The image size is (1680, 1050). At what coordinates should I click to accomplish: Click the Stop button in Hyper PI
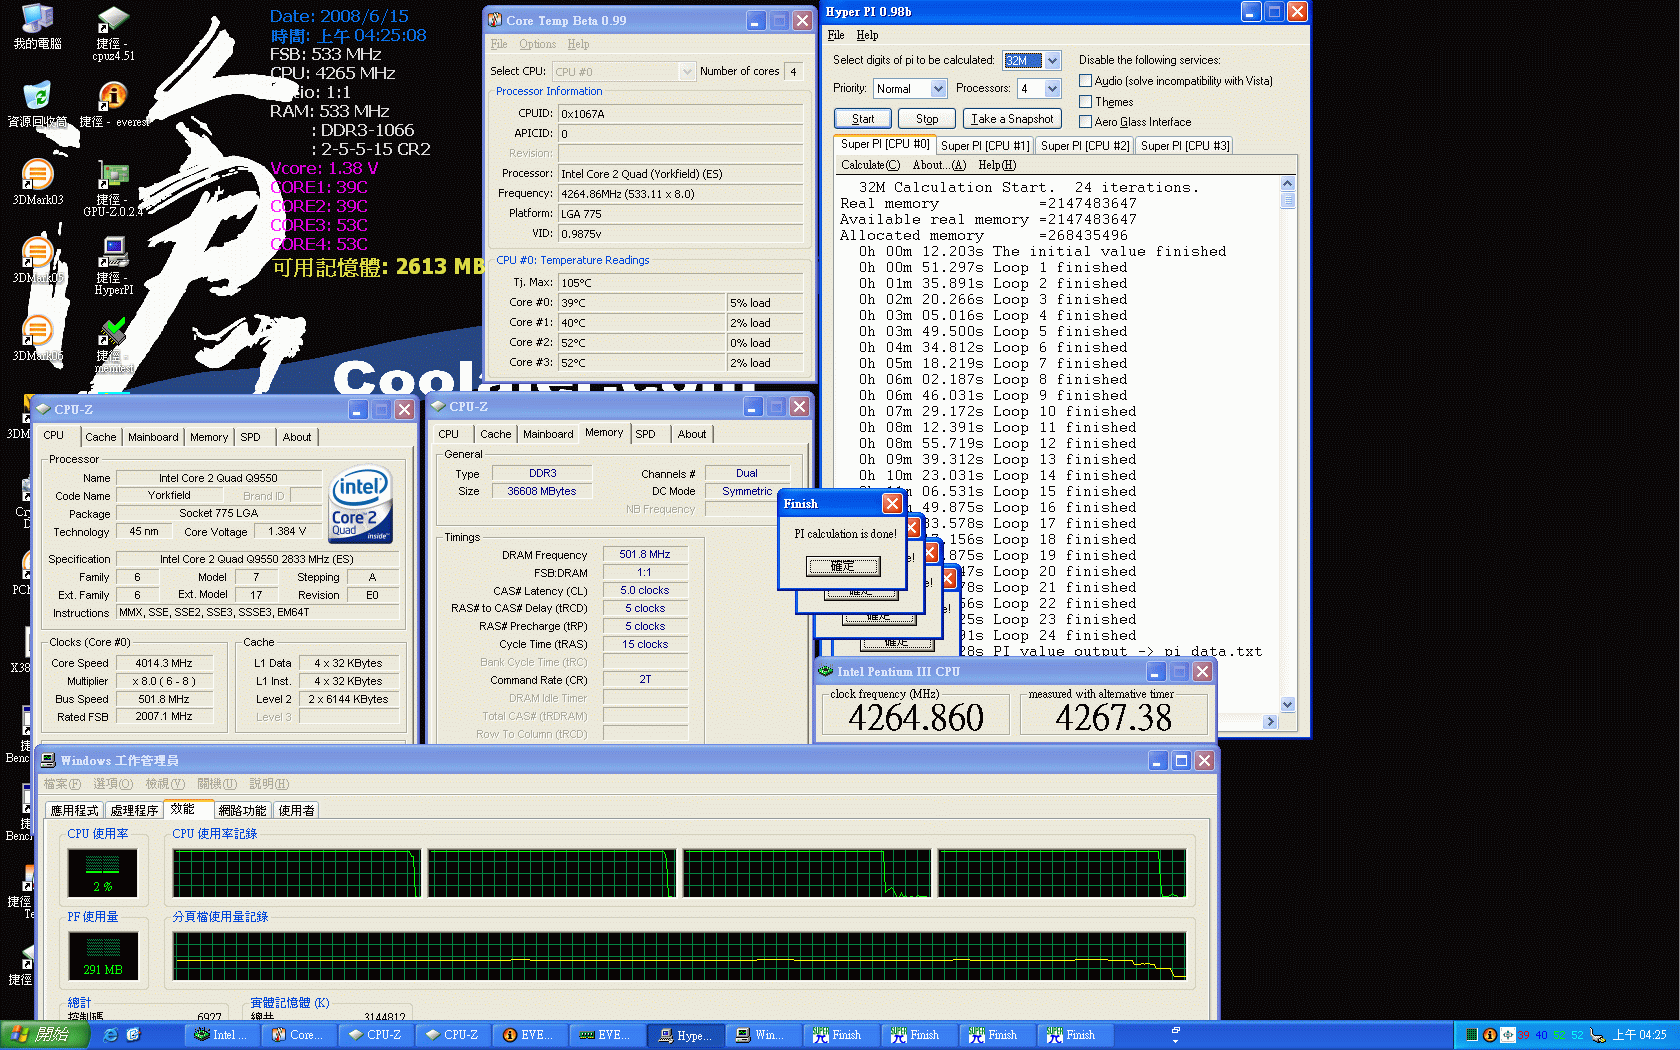[x=927, y=118]
